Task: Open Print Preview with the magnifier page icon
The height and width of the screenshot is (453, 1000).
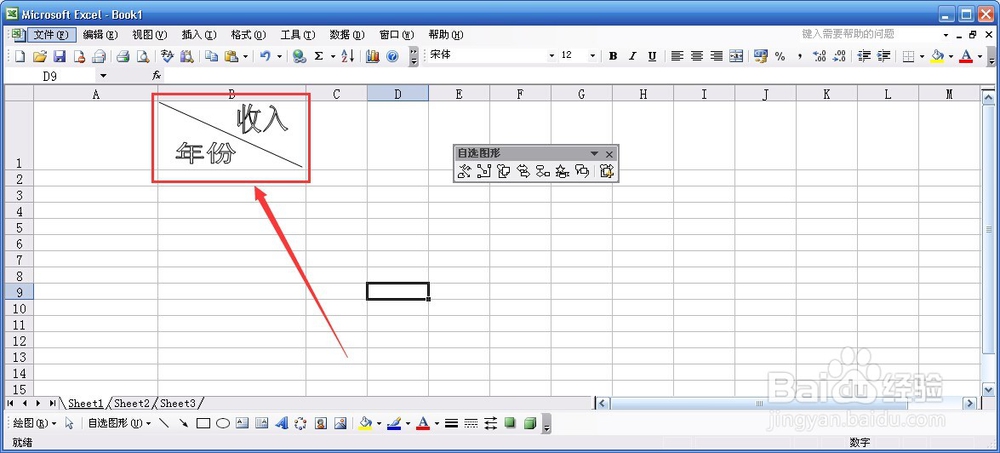Action: click(x=143, y=56)
